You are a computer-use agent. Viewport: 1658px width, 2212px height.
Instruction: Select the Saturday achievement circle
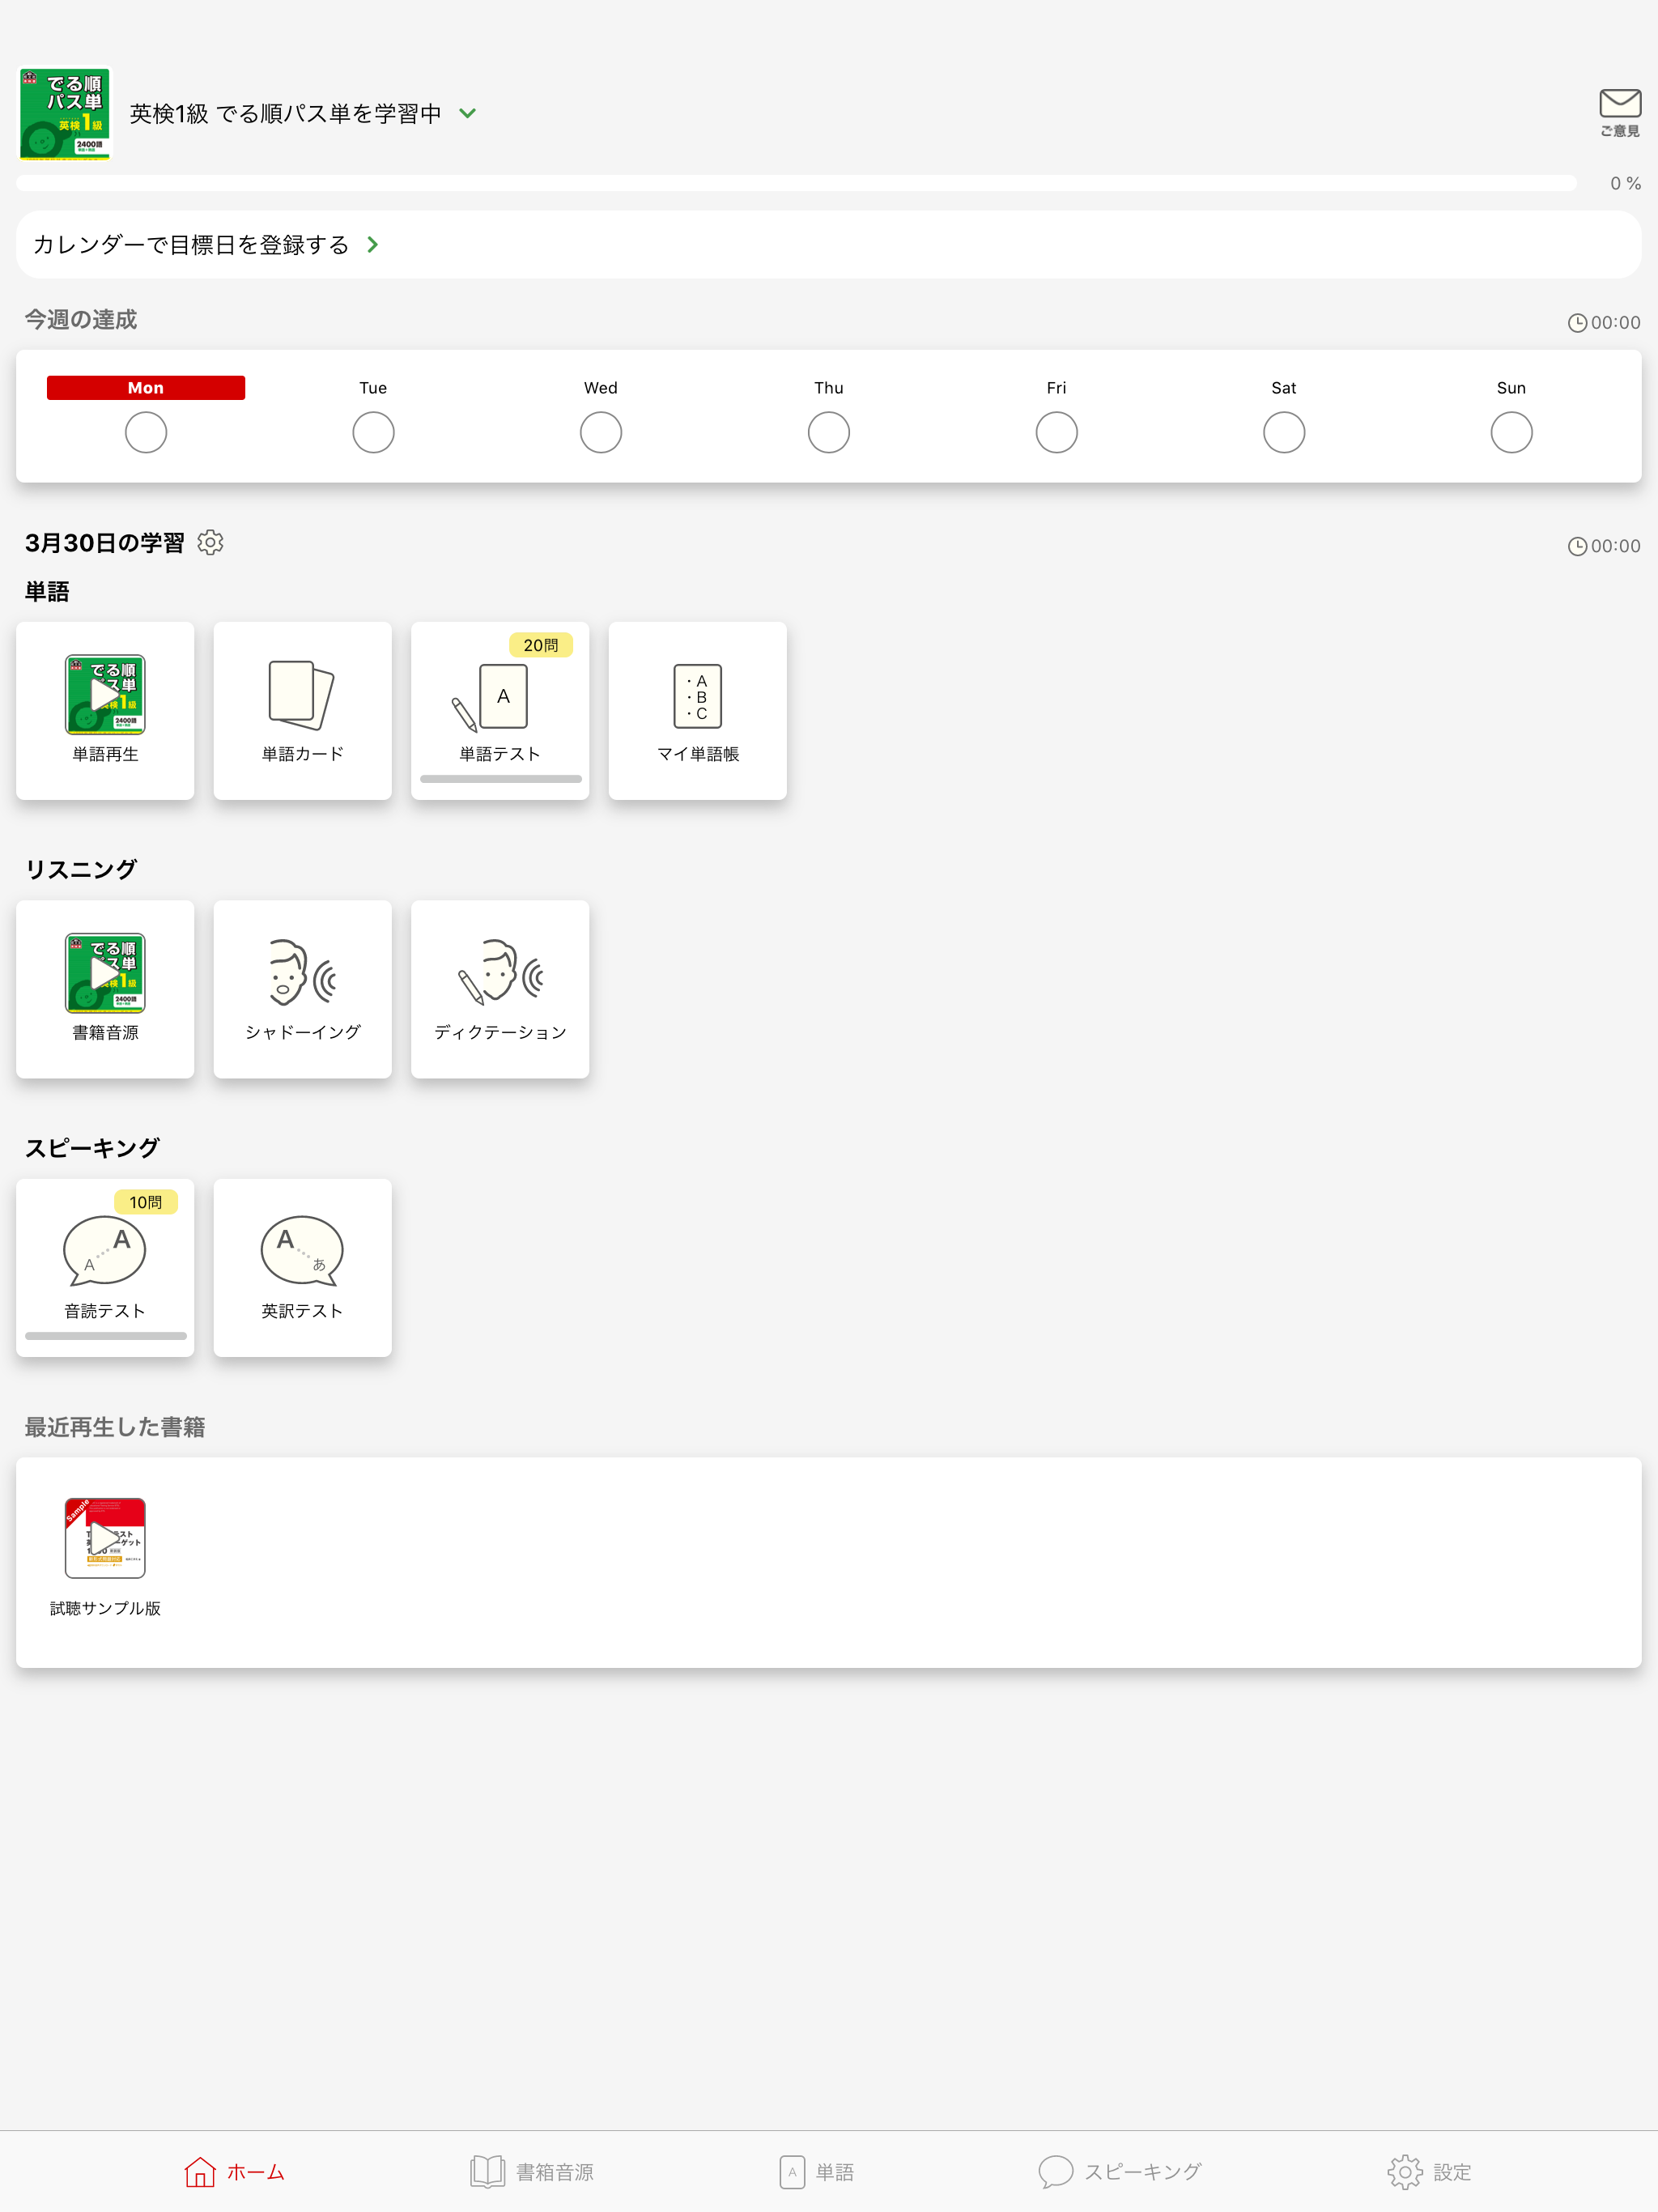(x=1283, y=433)
